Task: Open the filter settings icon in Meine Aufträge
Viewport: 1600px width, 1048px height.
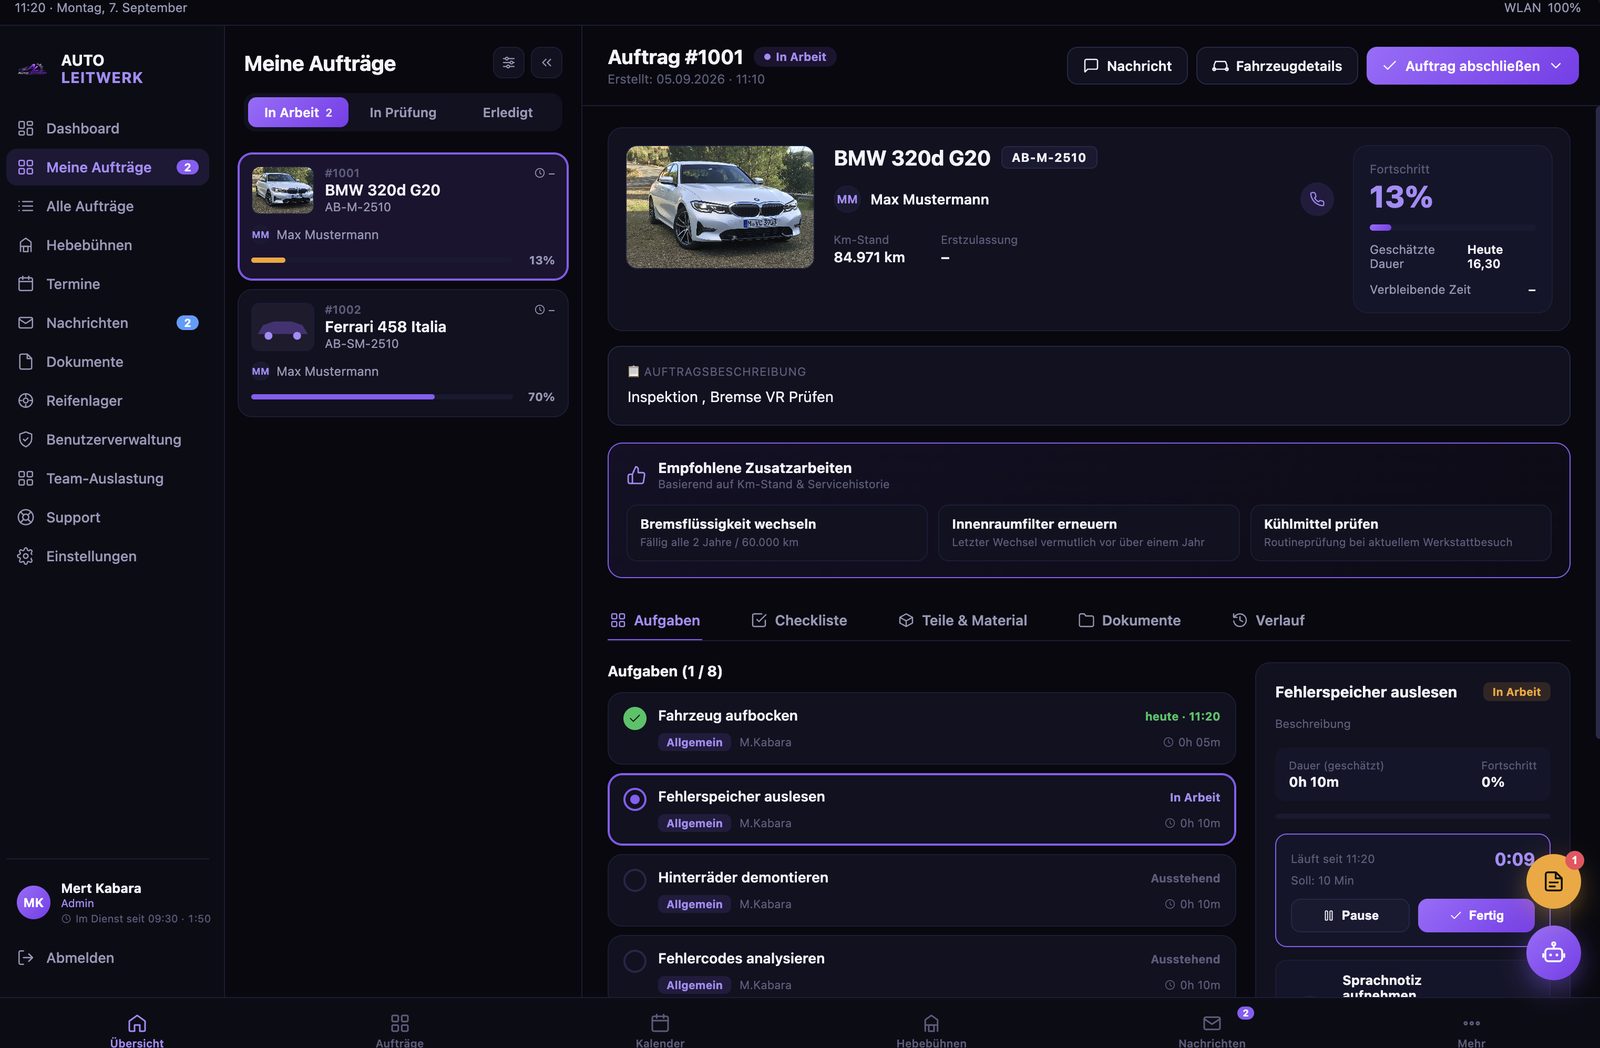Action: point(509,63)
